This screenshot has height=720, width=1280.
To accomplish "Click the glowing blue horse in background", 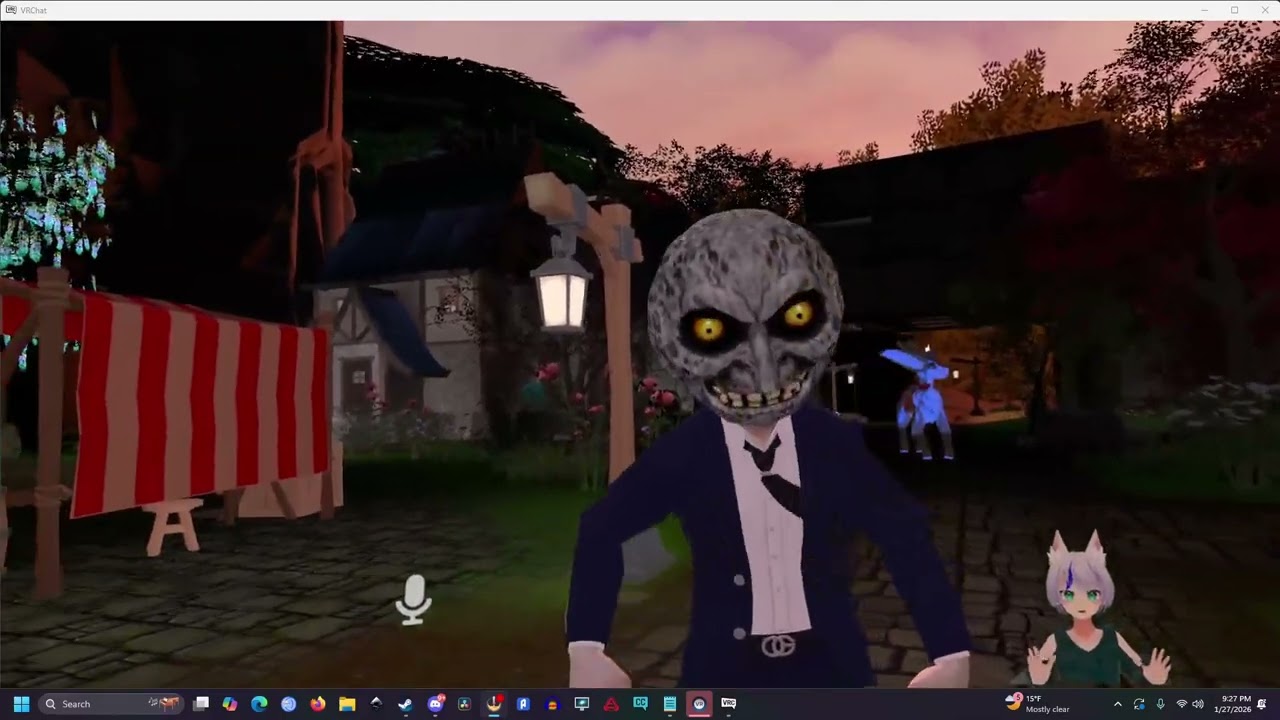I will [x=922, y=403].
